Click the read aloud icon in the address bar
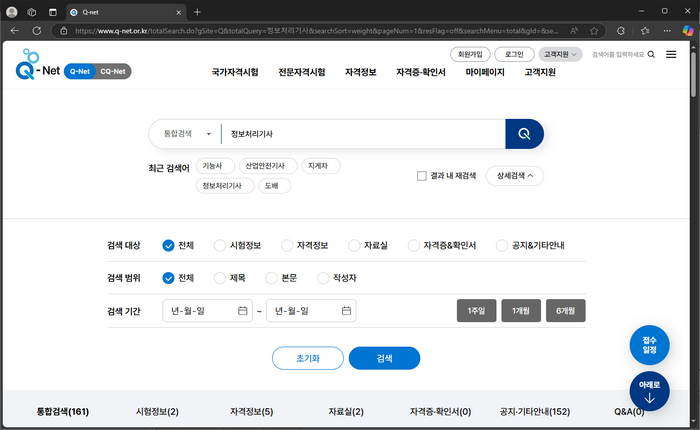Viewport: 700px width, 430px height. (574, 31)
